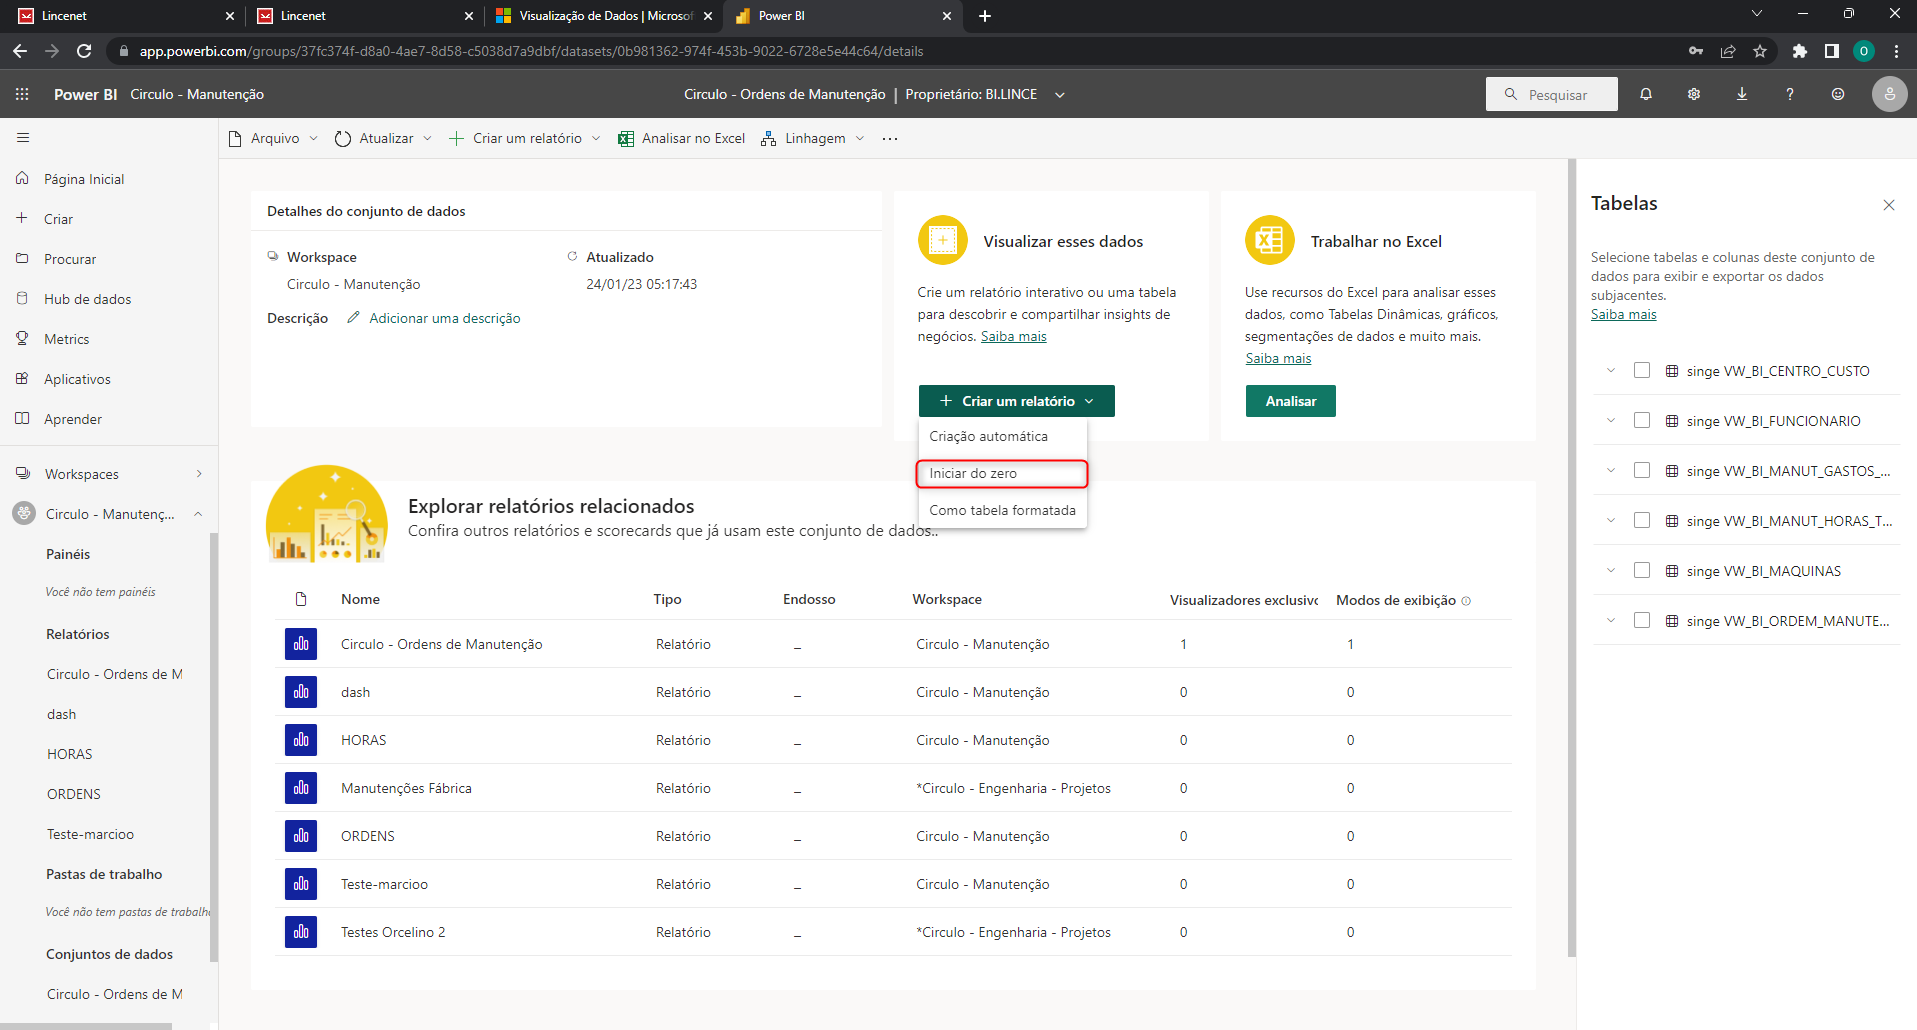
Task: Click the Procurar folder icon
Action: 22,258
